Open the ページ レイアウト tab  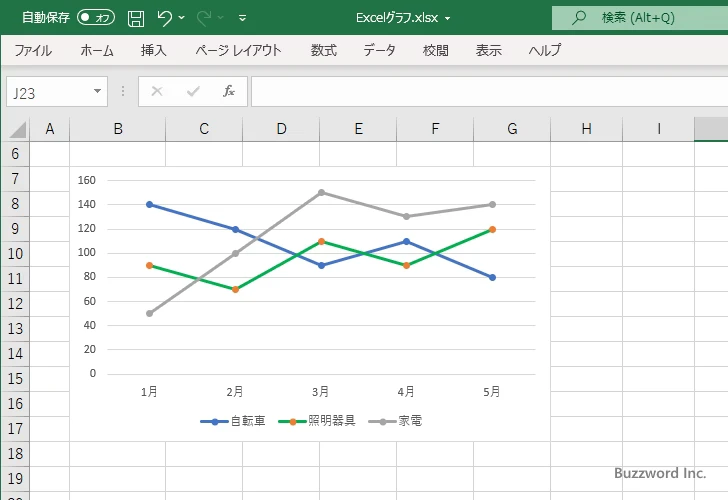coord(238,50)
